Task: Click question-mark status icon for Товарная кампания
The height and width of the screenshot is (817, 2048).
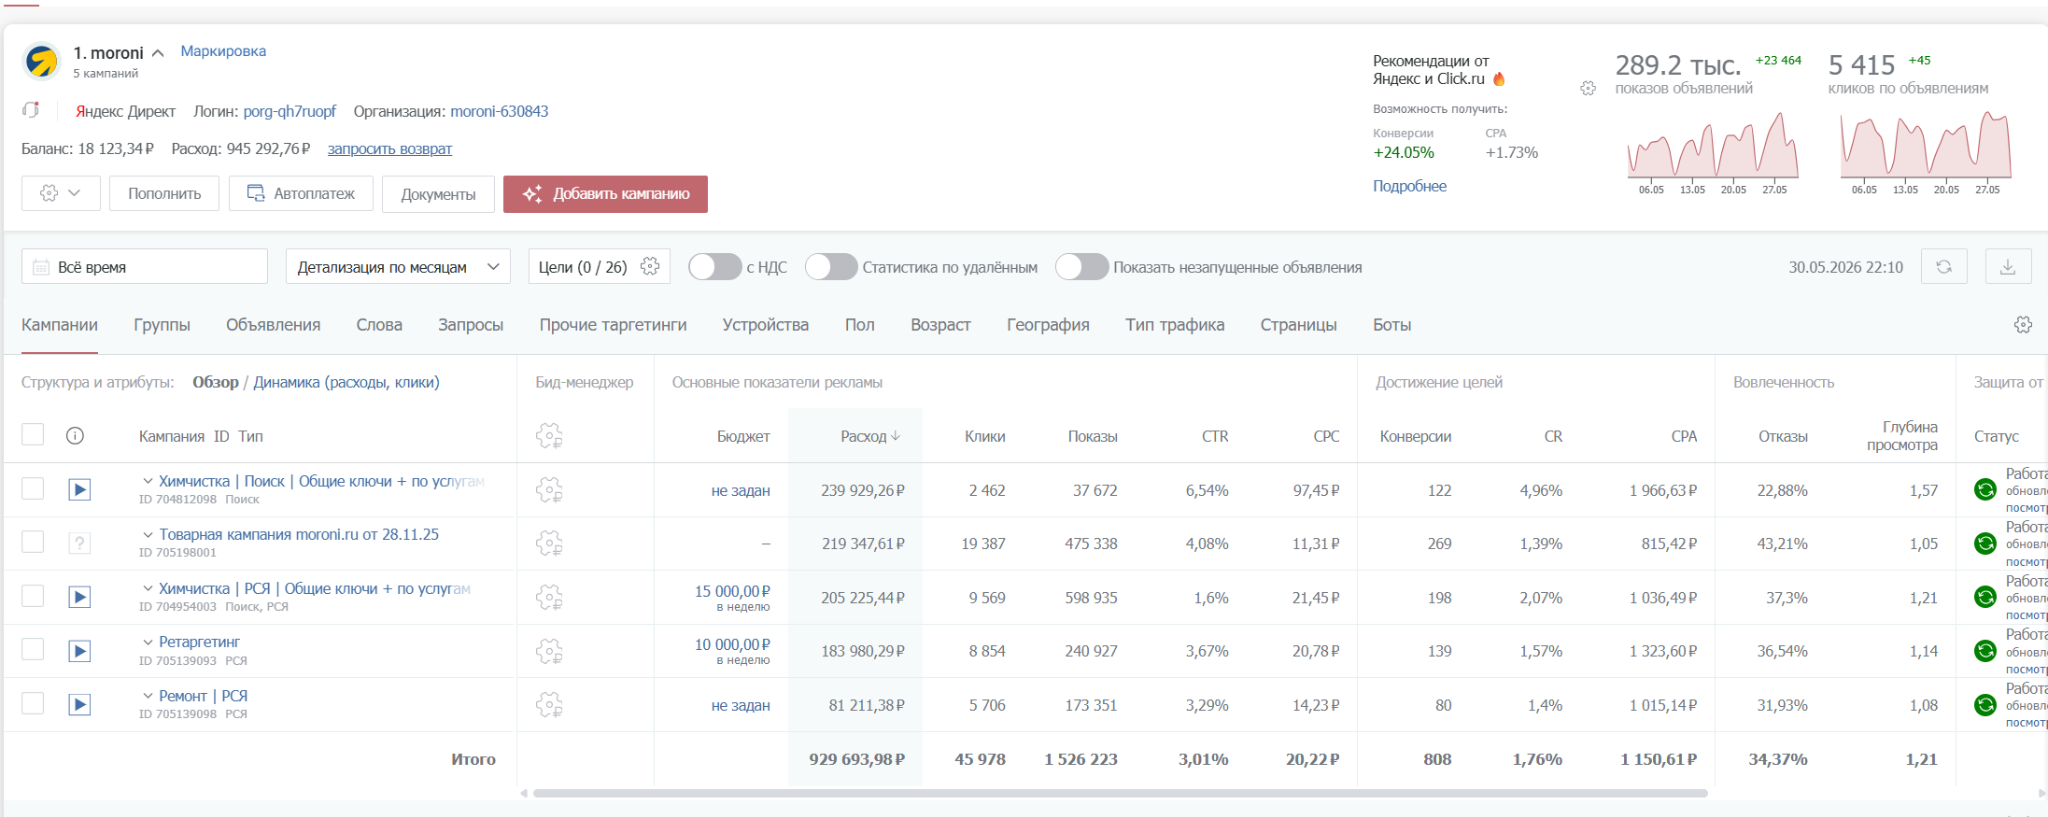Action: (80, 543)
